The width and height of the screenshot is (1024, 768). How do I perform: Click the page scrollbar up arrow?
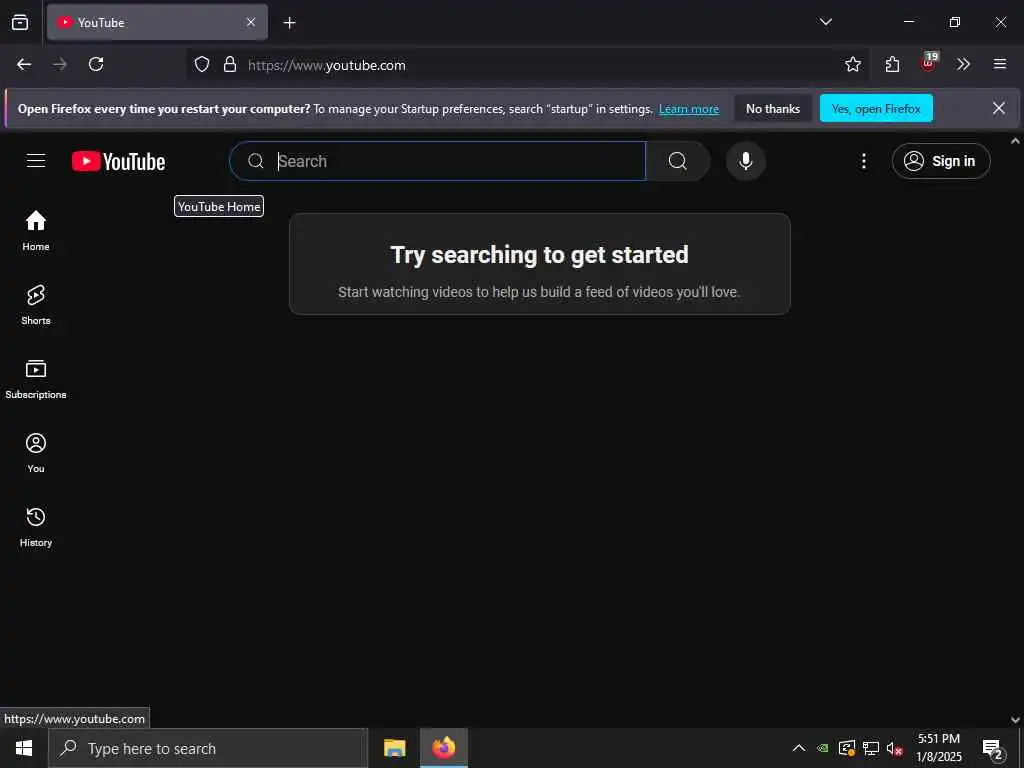pos(1016,141)
